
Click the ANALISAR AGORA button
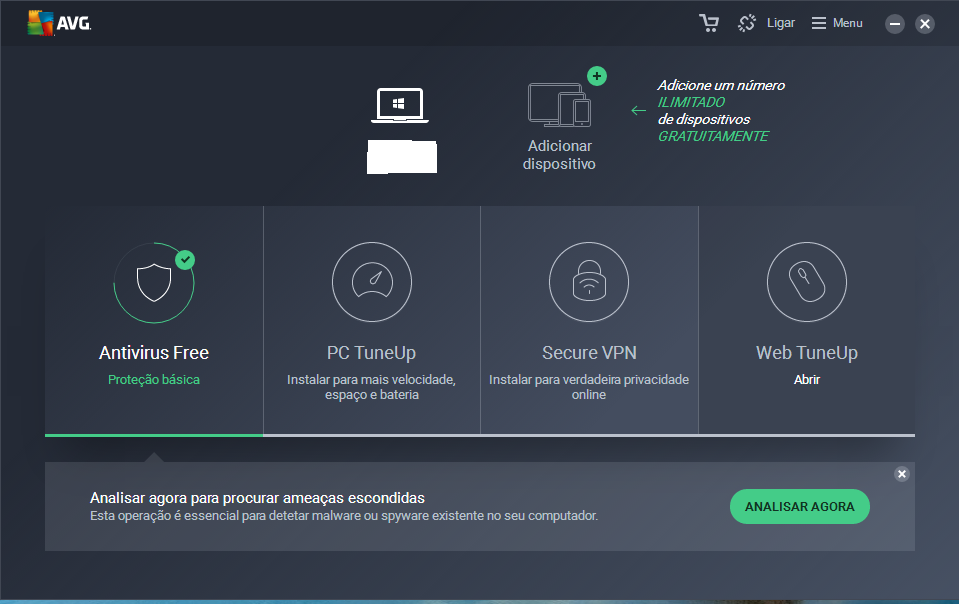click(x=799, y=506)
